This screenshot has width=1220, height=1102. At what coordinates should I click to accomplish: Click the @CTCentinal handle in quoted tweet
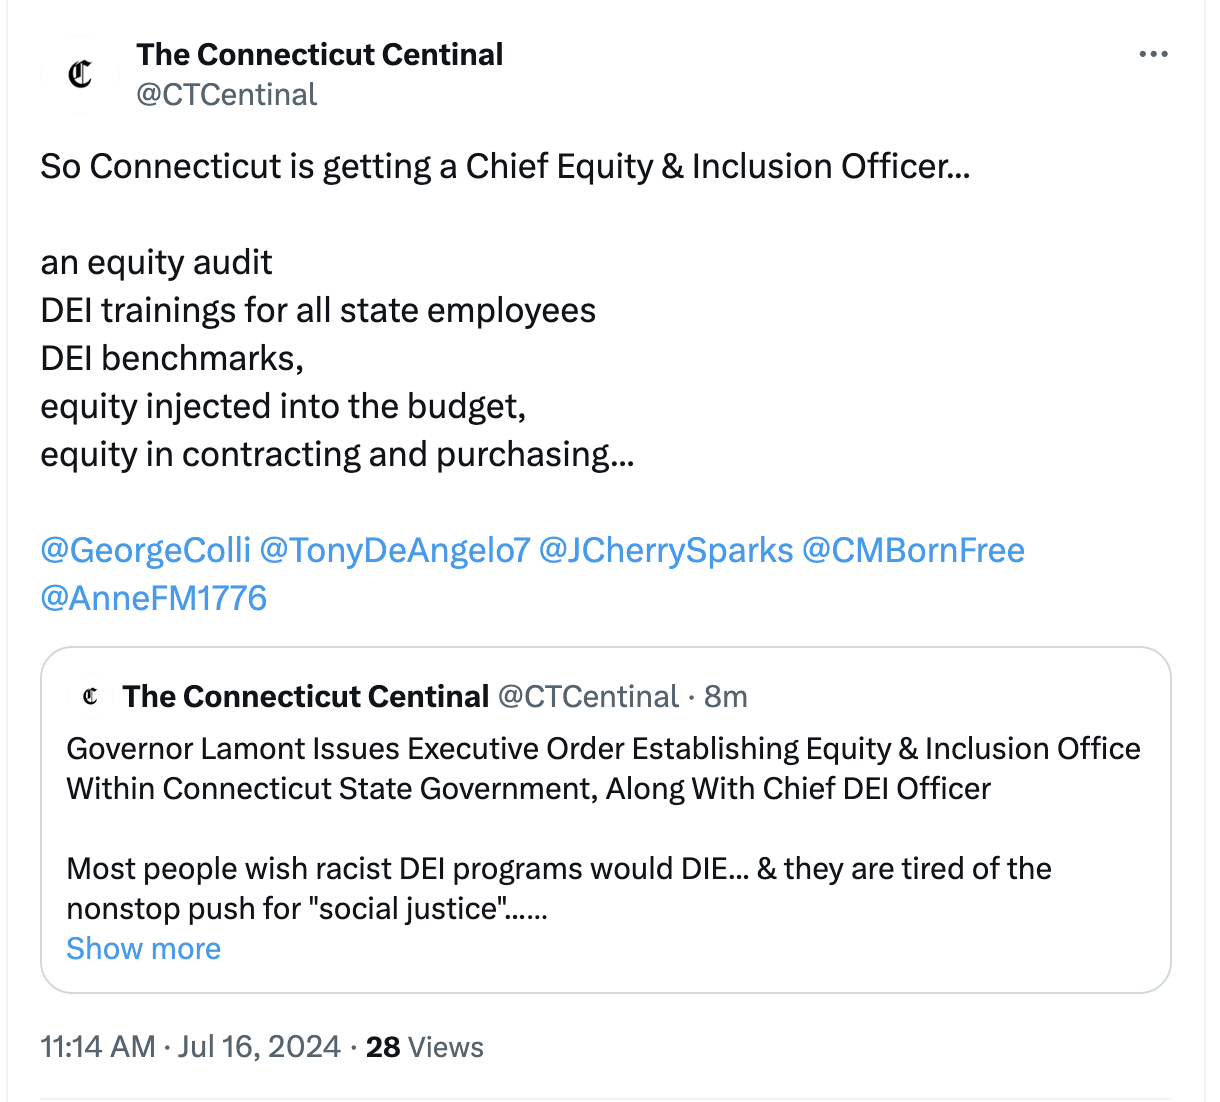tap(588, 696)
